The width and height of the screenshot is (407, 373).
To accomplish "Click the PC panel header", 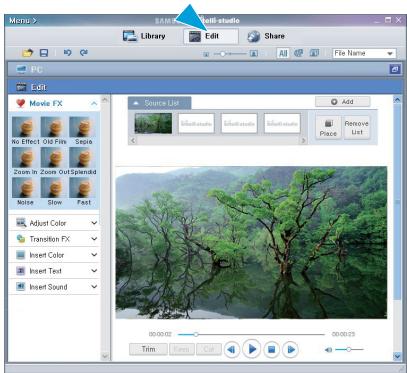I will [205, 69].
